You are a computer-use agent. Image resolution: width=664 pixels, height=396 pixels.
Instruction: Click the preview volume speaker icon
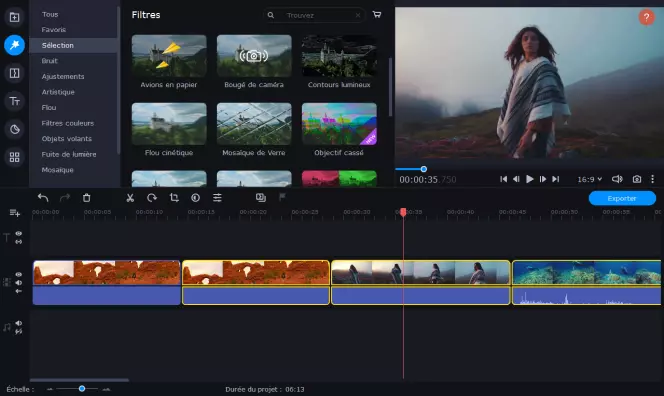[x=617, y=179]
